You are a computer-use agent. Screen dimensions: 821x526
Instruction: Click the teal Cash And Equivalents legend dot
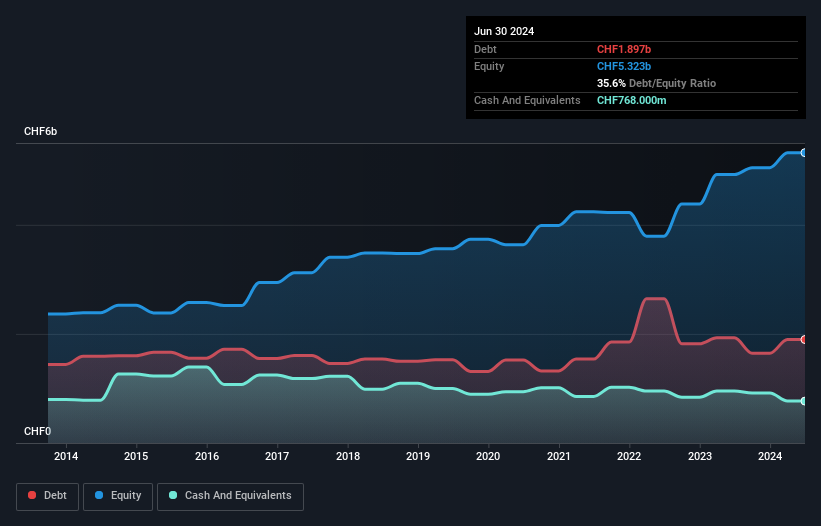[x=173, y=495]
